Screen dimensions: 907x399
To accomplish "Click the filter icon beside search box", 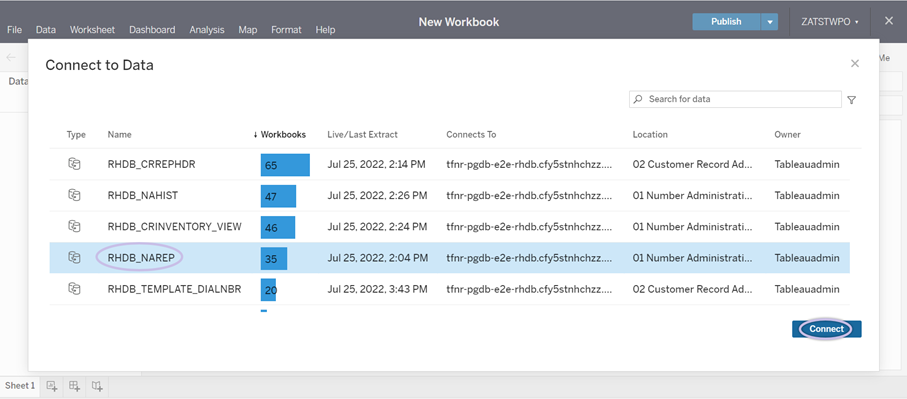I will click(851, 100).
